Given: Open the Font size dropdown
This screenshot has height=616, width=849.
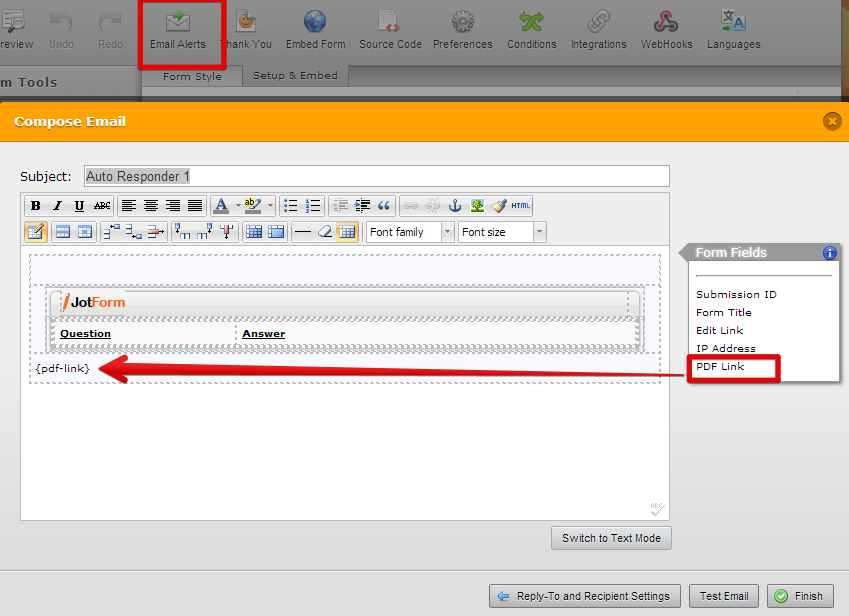Looking at the screenshot, I should click(x=502, y=232).
